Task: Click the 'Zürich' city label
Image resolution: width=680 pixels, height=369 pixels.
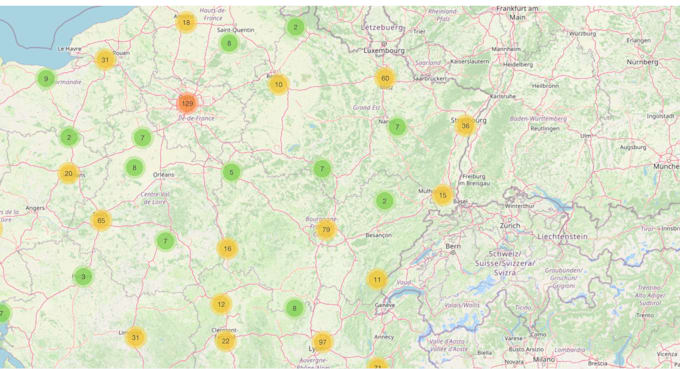Action: point(510,225)
